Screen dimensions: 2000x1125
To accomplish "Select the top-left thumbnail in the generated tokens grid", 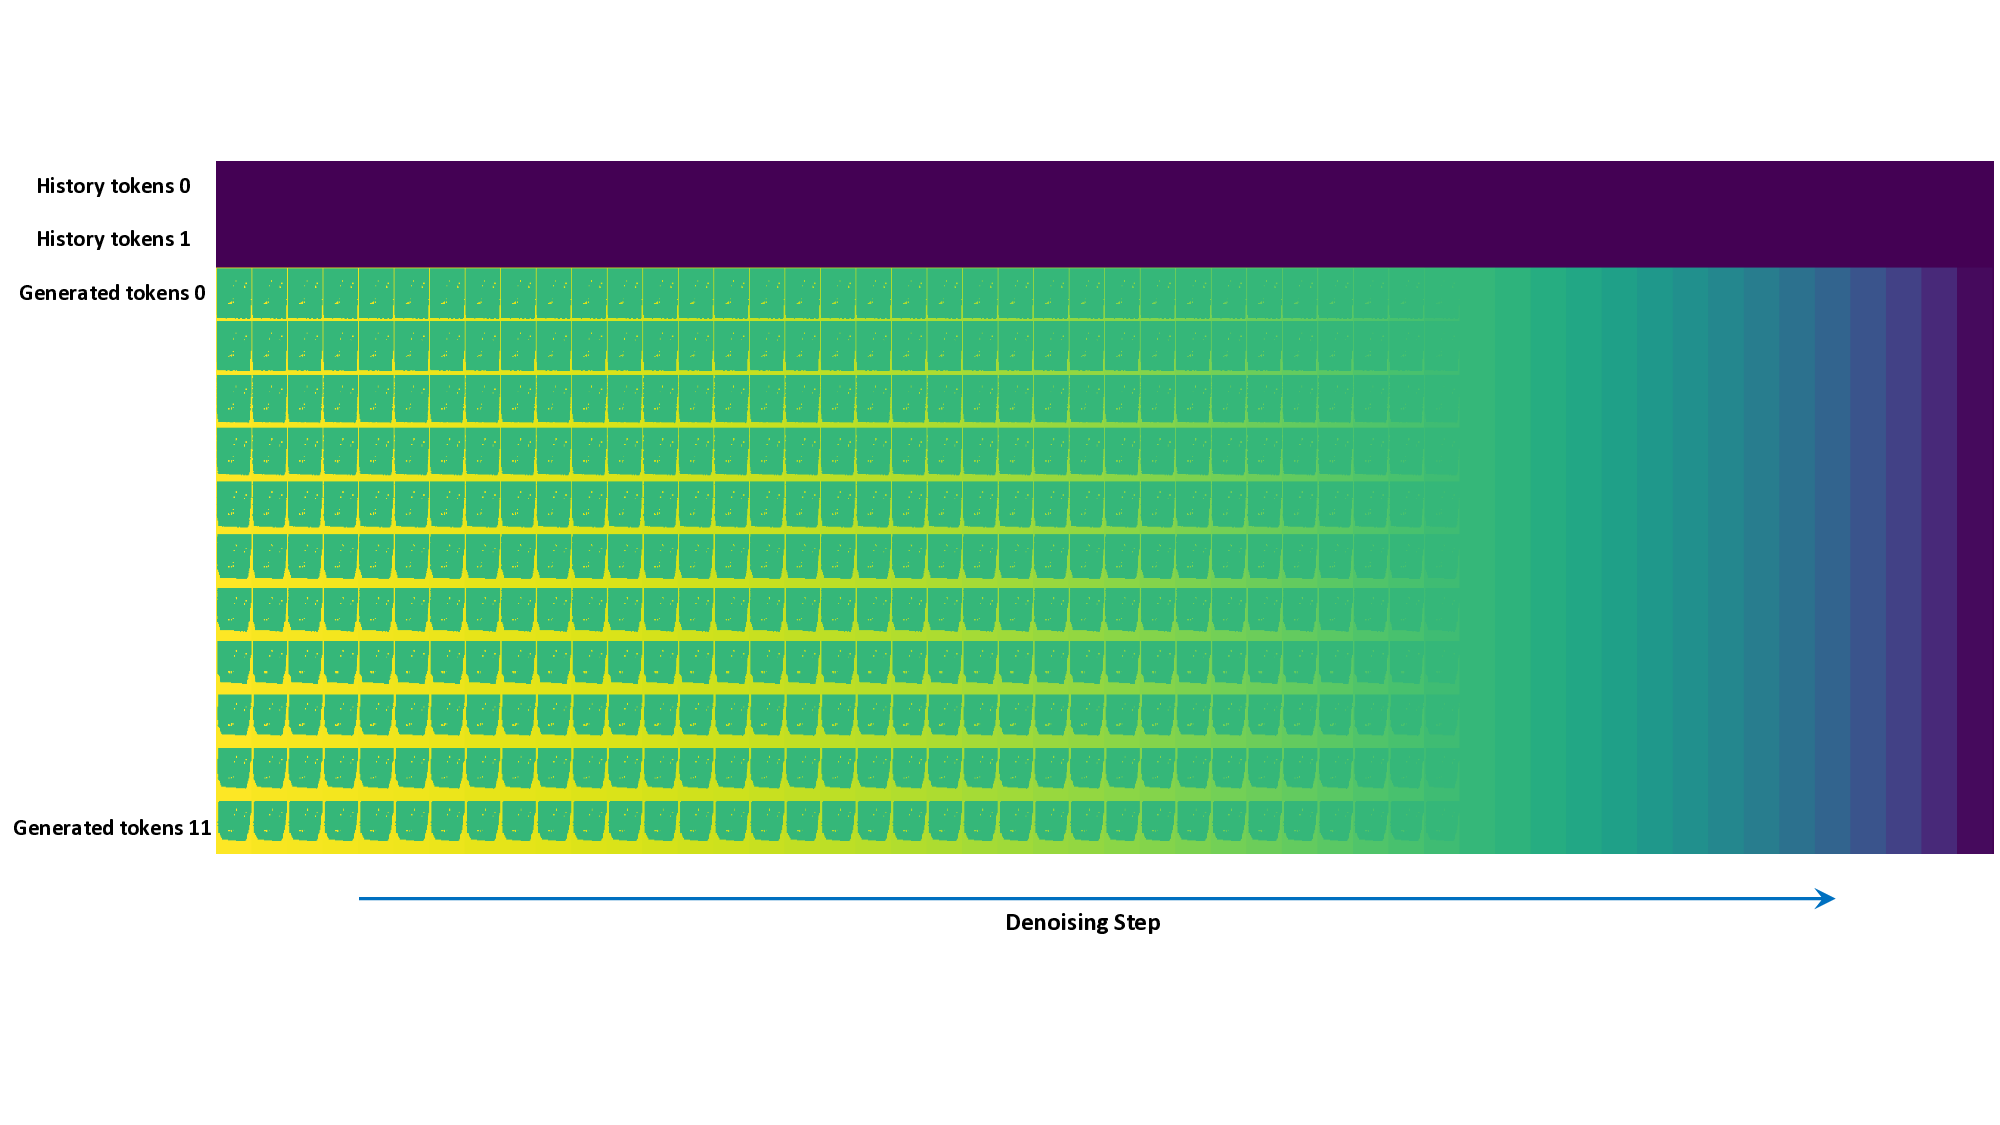I will 234,292.
